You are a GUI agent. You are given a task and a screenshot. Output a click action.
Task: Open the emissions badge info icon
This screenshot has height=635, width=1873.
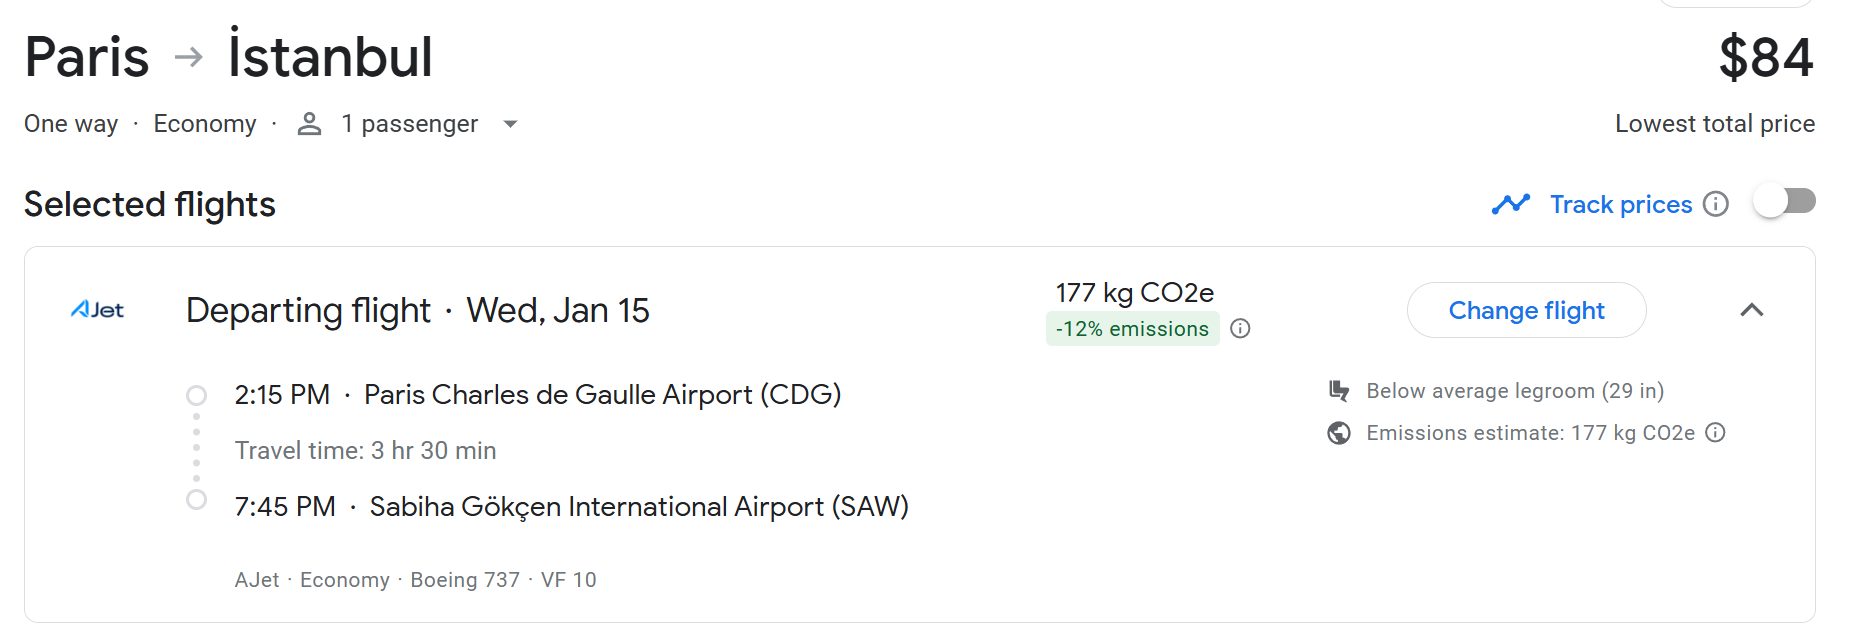pyautogui.click(x=1240, y=329)
